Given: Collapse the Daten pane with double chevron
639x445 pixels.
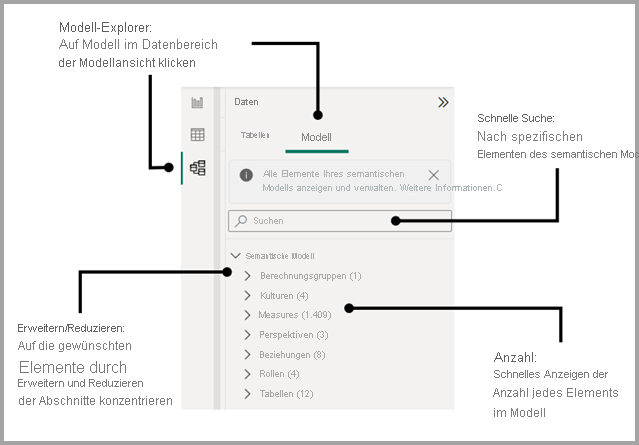Looking at the screenshot, I should 443,102.
